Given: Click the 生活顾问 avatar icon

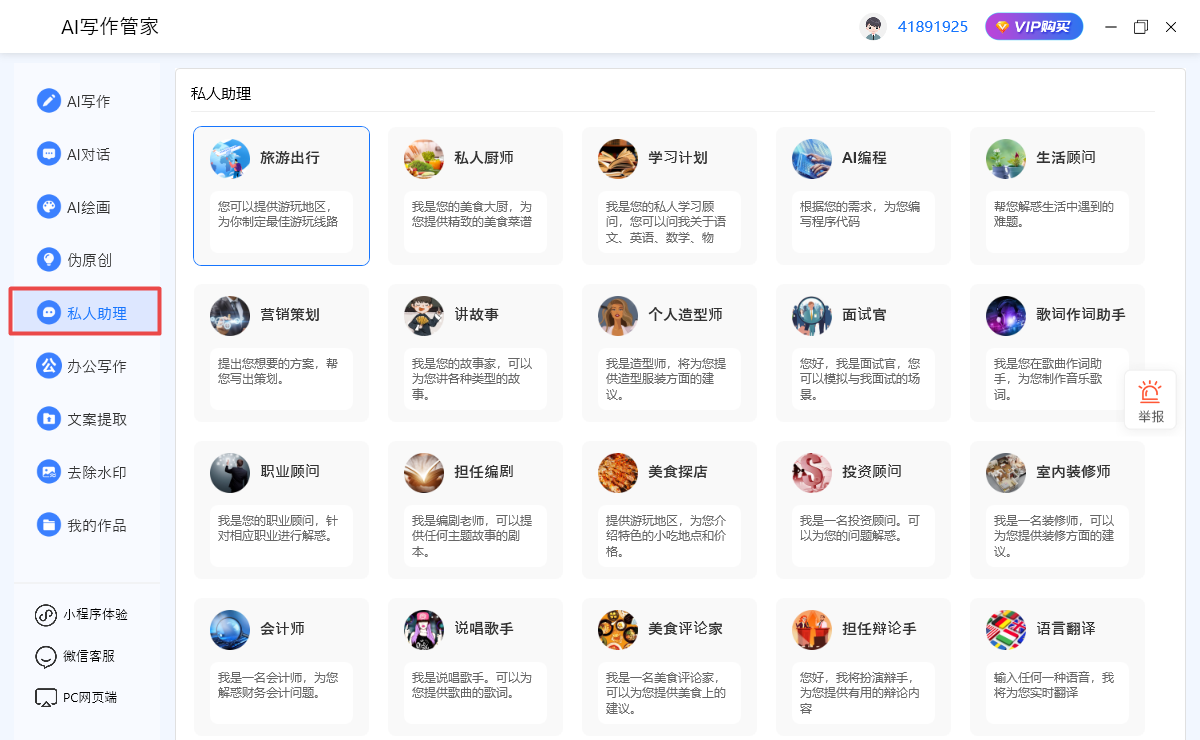Looking at the screenshot, I should point(1006,158).
